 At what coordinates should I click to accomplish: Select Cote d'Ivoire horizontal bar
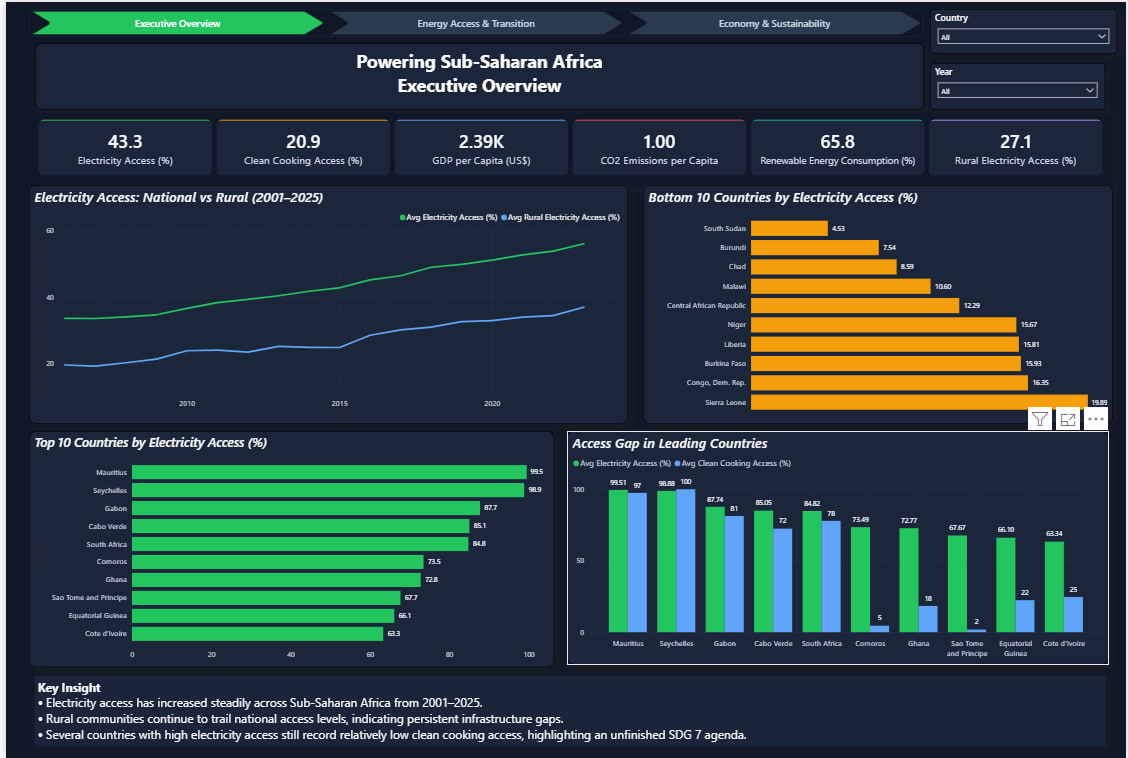point(258,634)
